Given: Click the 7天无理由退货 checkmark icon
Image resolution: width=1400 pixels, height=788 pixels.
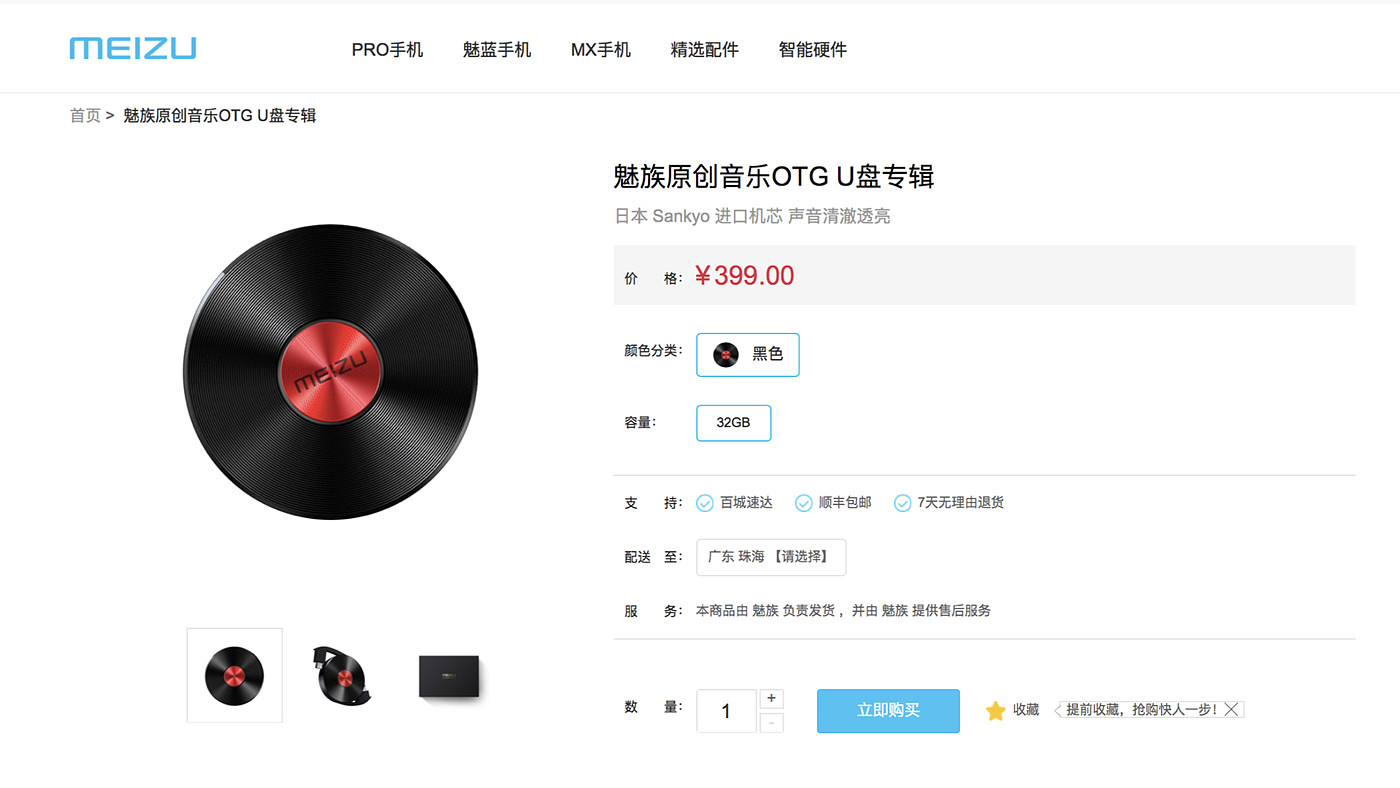Looking at the screenshot, I should click(x=902, y=503).
